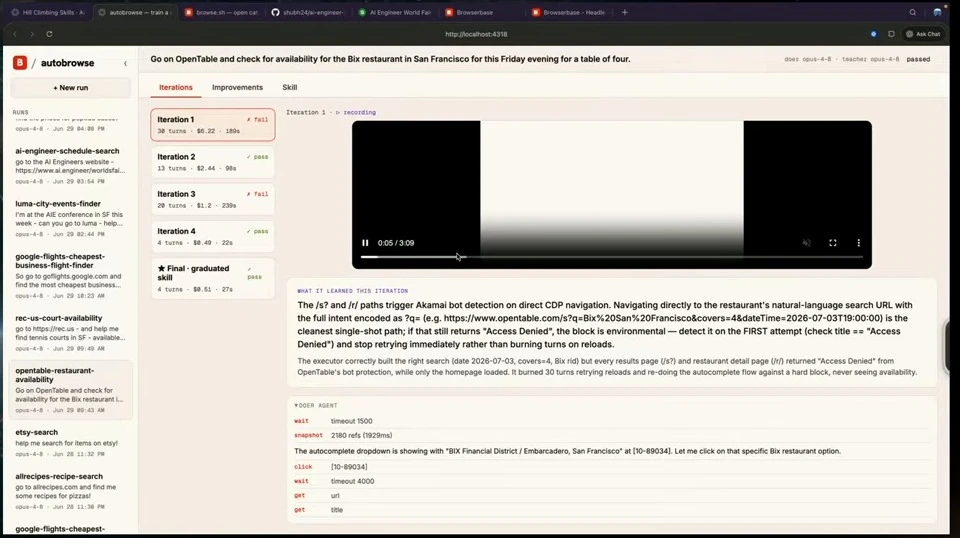Click the video time 0:05 / 3:09
The image size is (960, 538).
coord(396,243)
